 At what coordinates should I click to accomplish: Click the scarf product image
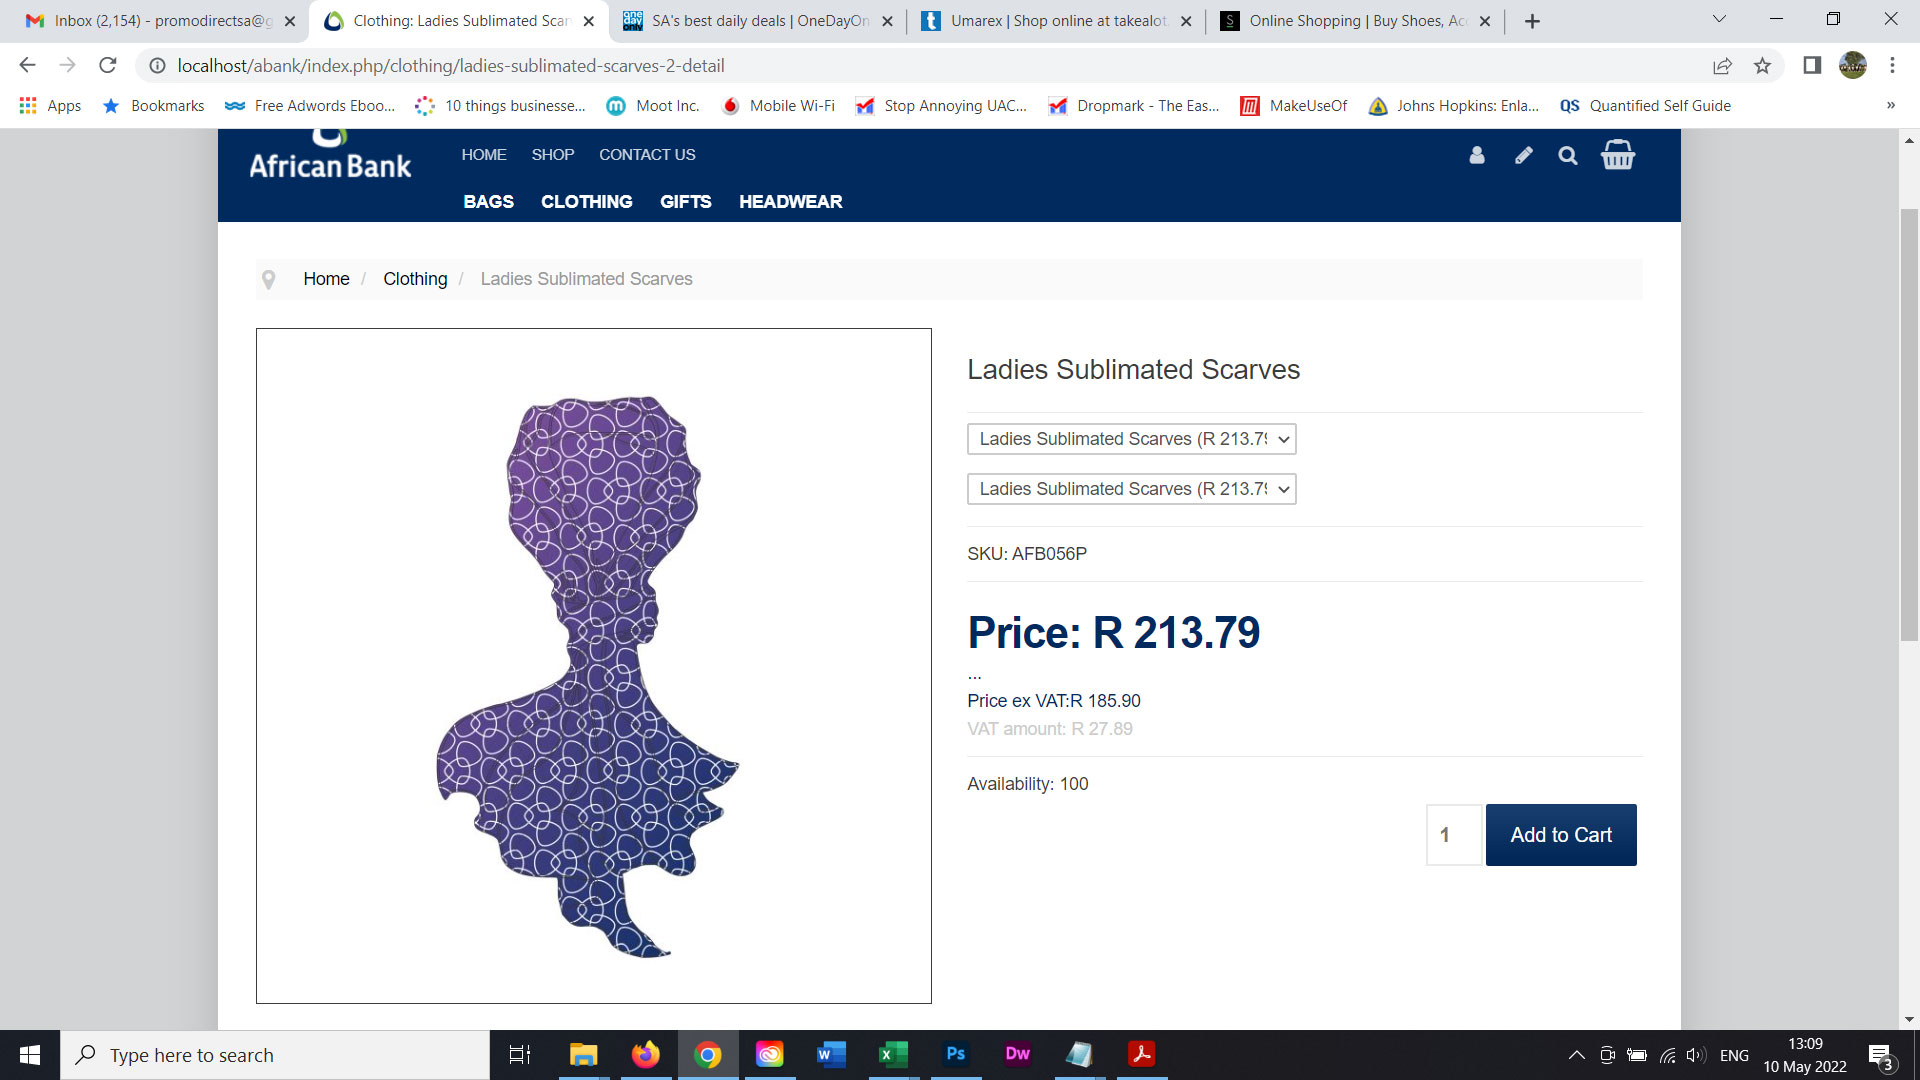pyautogui.click(x=593, y=666)
